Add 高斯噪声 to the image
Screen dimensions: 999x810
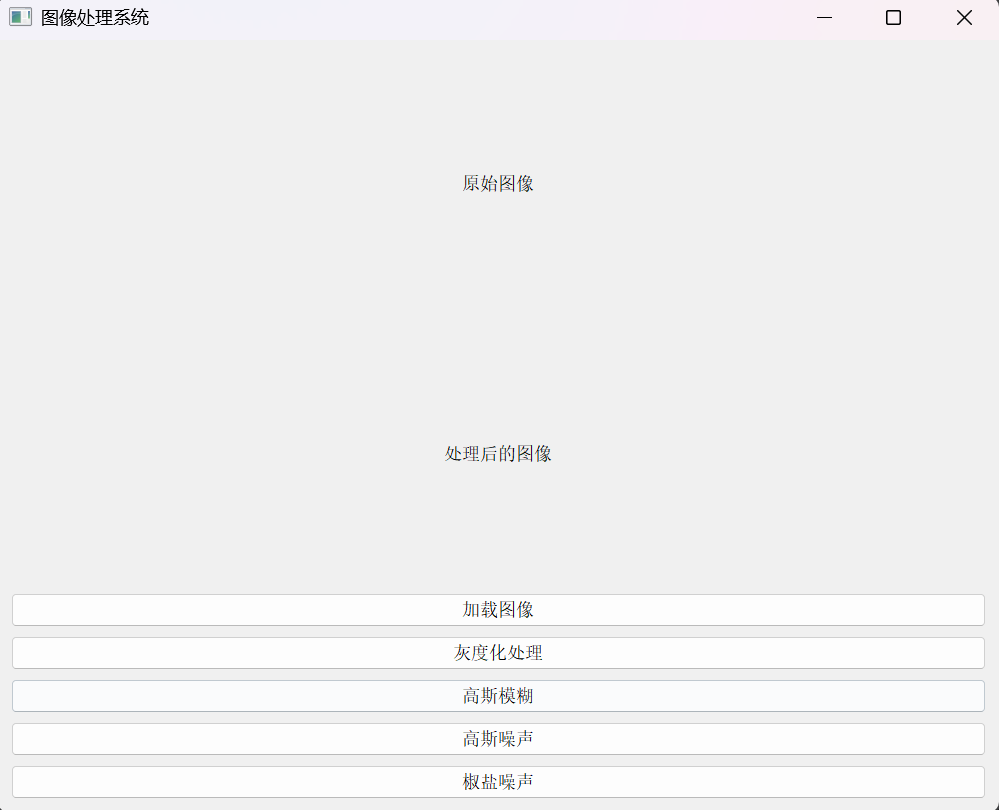click(x=498, y=739)
